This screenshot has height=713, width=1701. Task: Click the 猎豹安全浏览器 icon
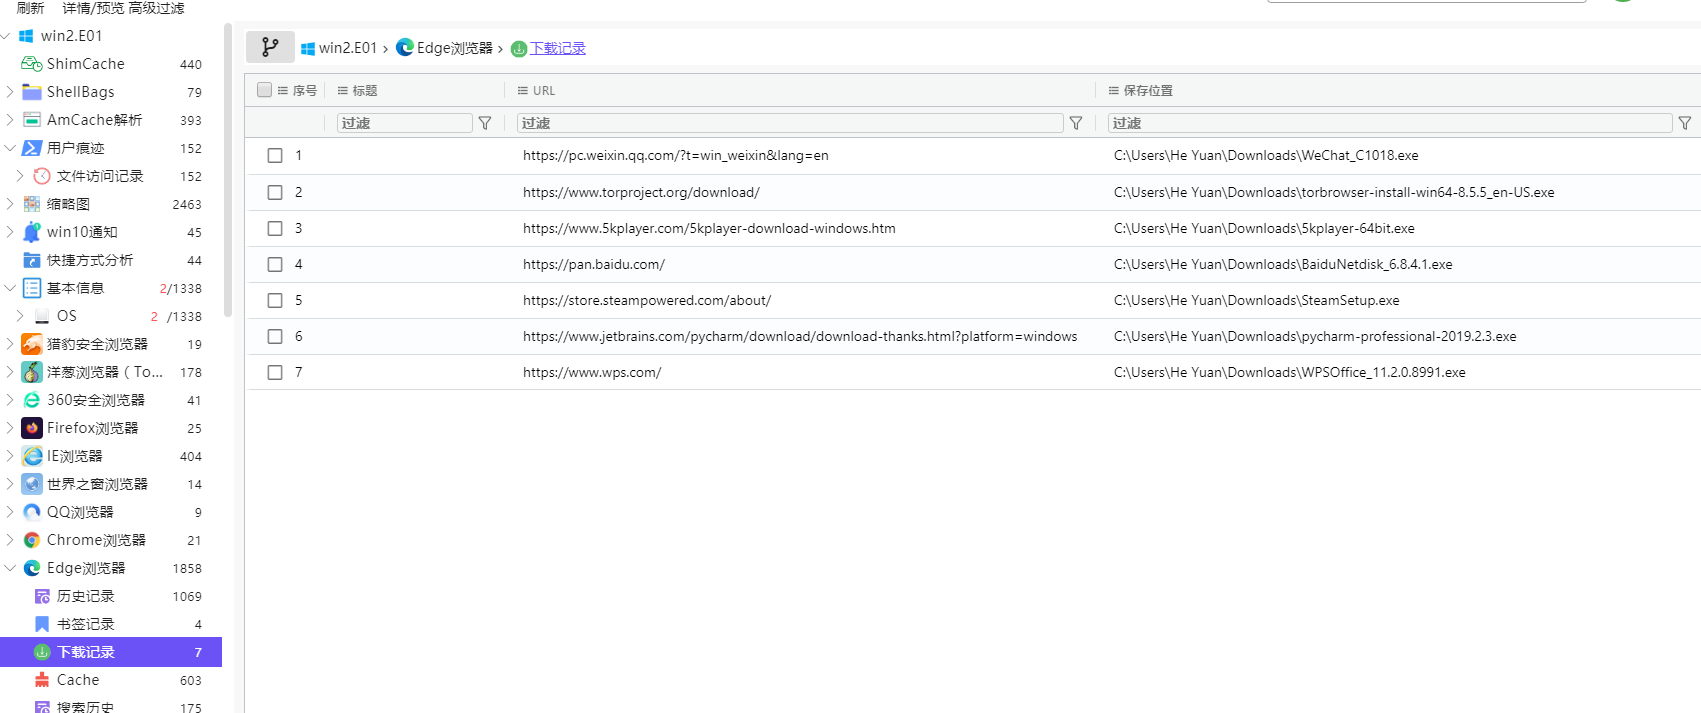click(32, 344)
